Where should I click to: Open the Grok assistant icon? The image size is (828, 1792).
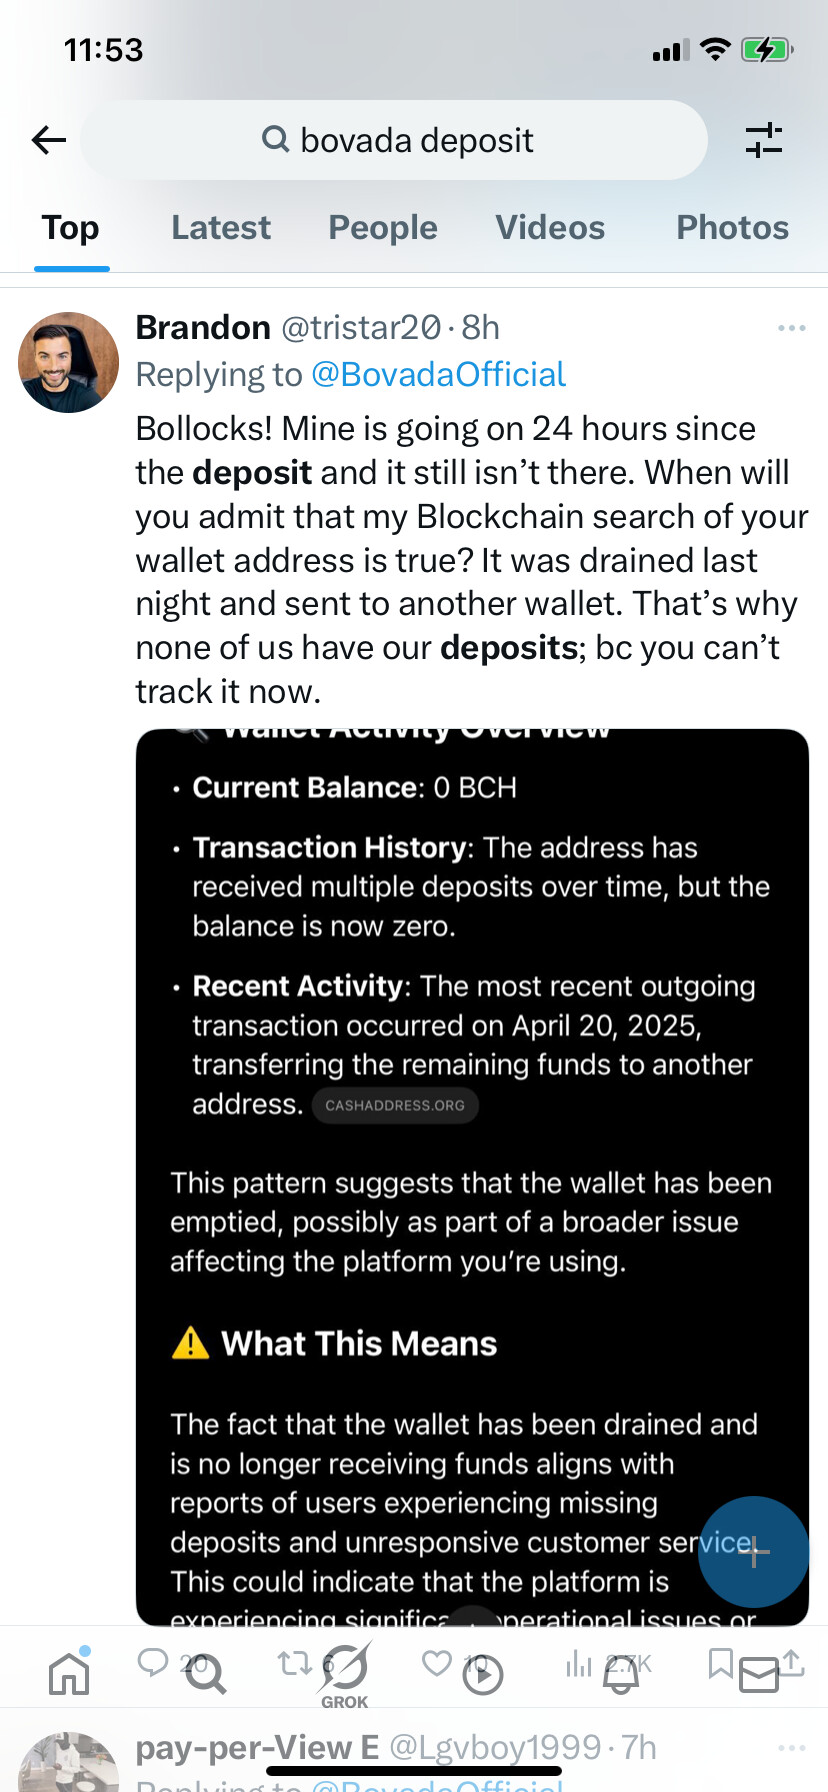point(345,1675)
